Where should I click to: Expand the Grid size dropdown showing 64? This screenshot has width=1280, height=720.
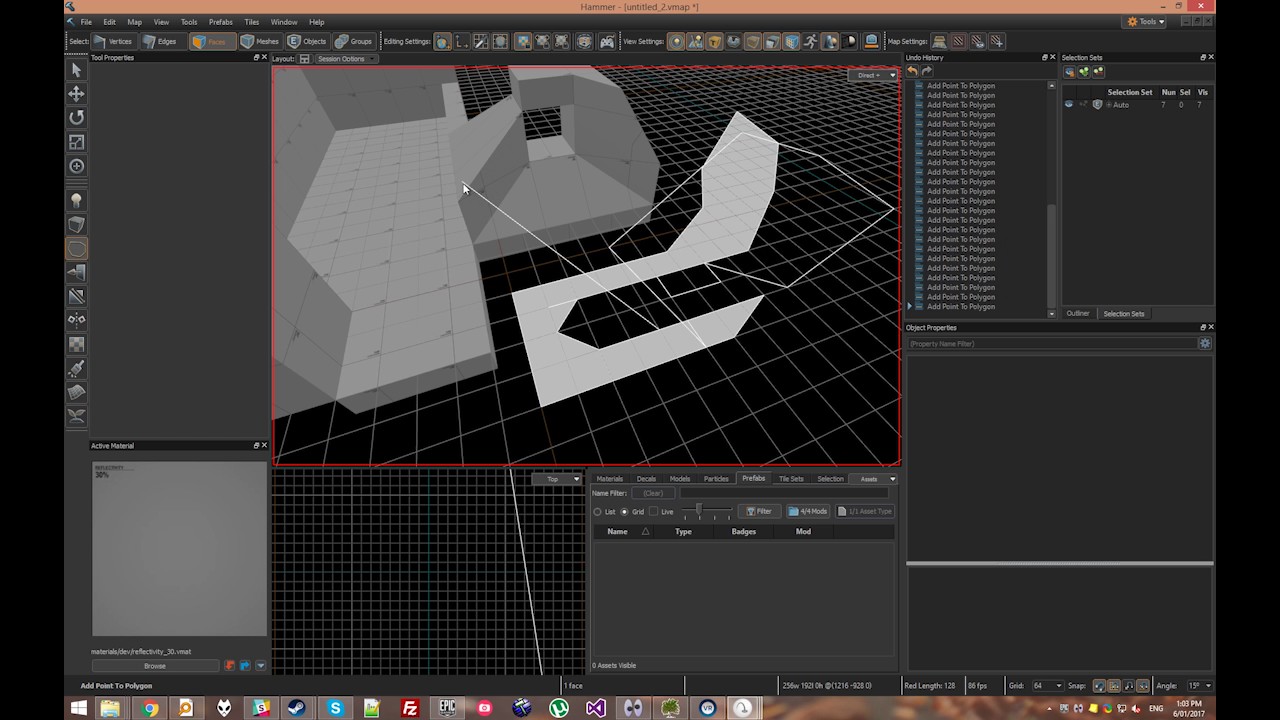tap(1047, 686)
